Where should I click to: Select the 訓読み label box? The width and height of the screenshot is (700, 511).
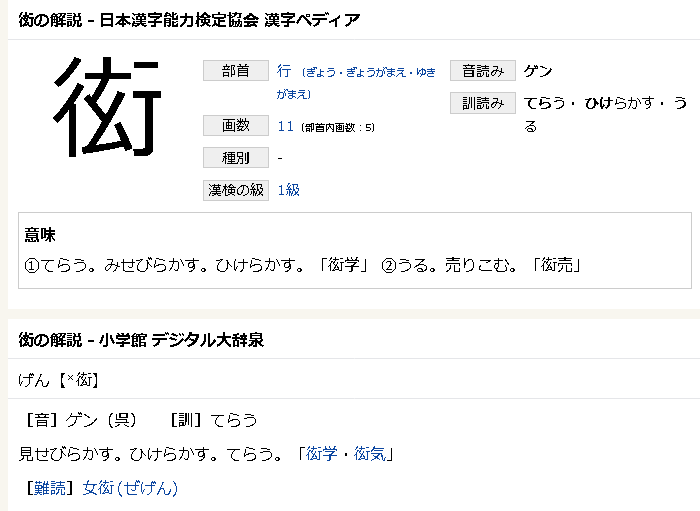(x=483, y=103)
